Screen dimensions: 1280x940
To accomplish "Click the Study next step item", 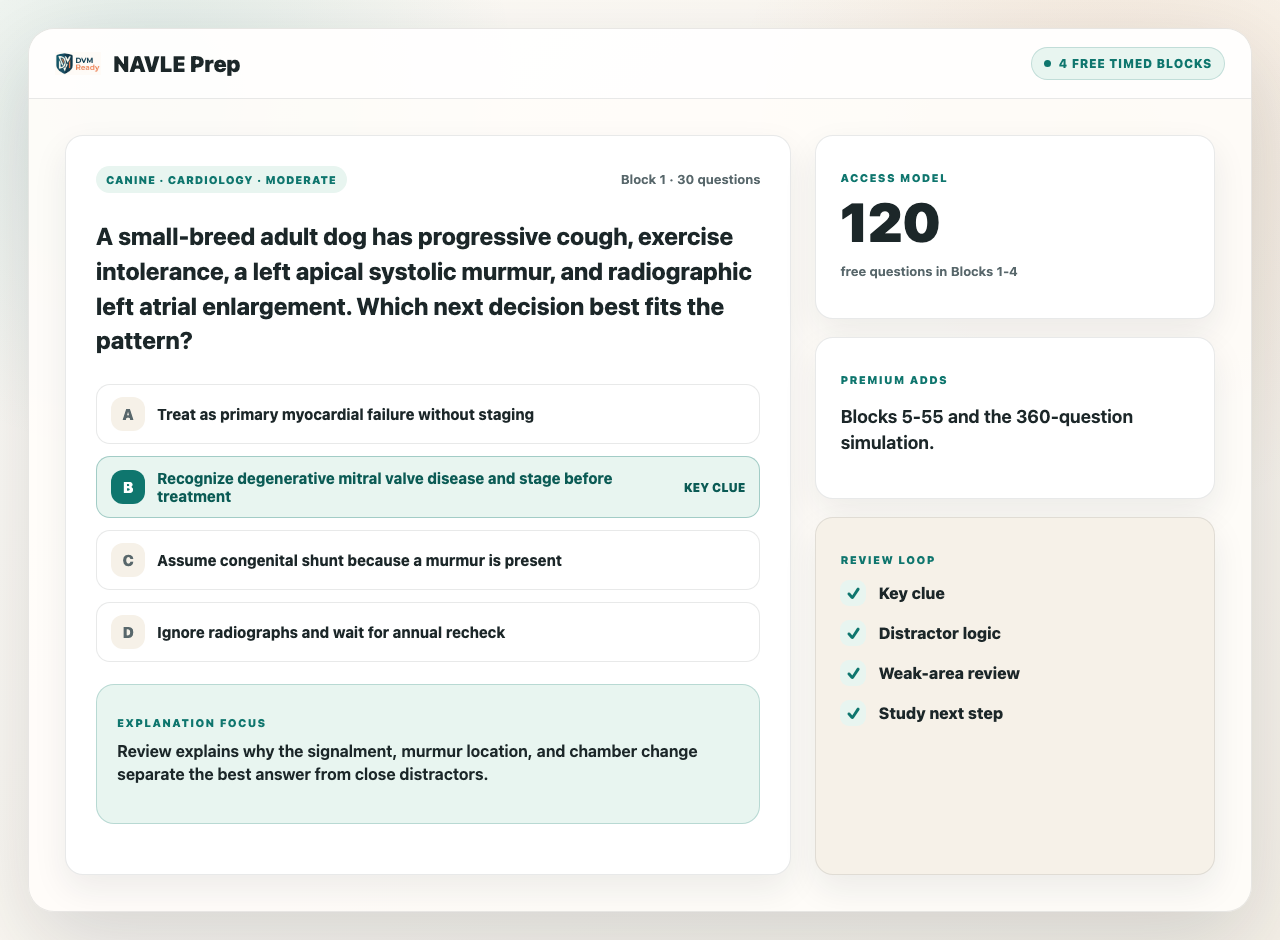I will click(x=940, y=713).
